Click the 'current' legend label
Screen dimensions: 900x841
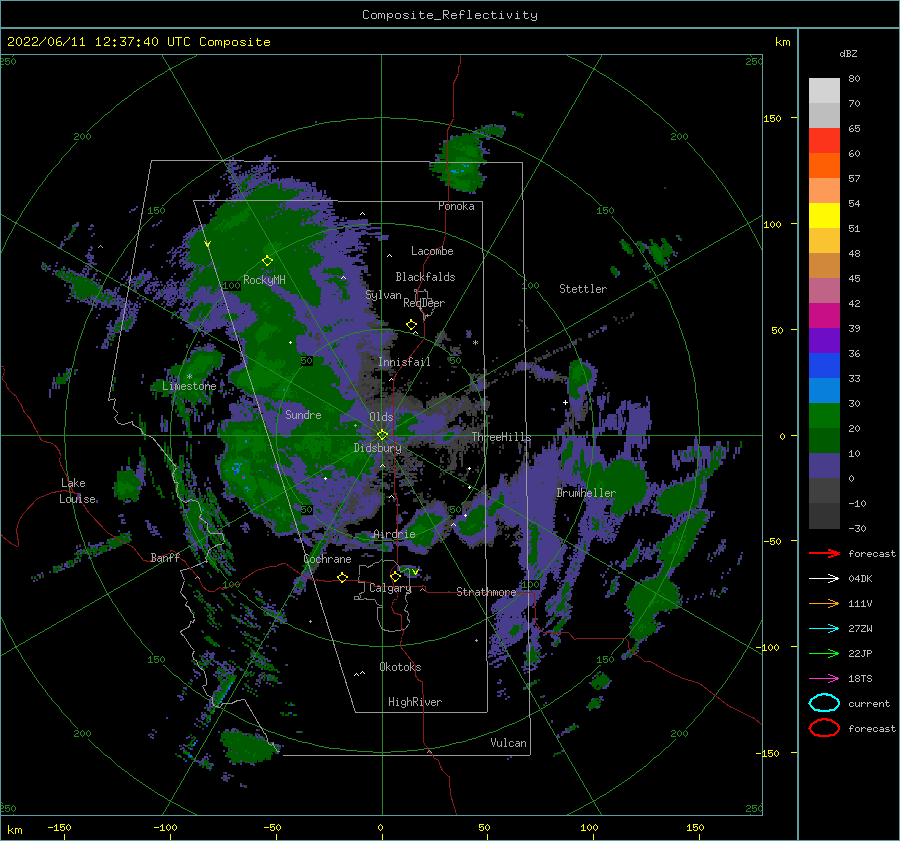point(869,704)
